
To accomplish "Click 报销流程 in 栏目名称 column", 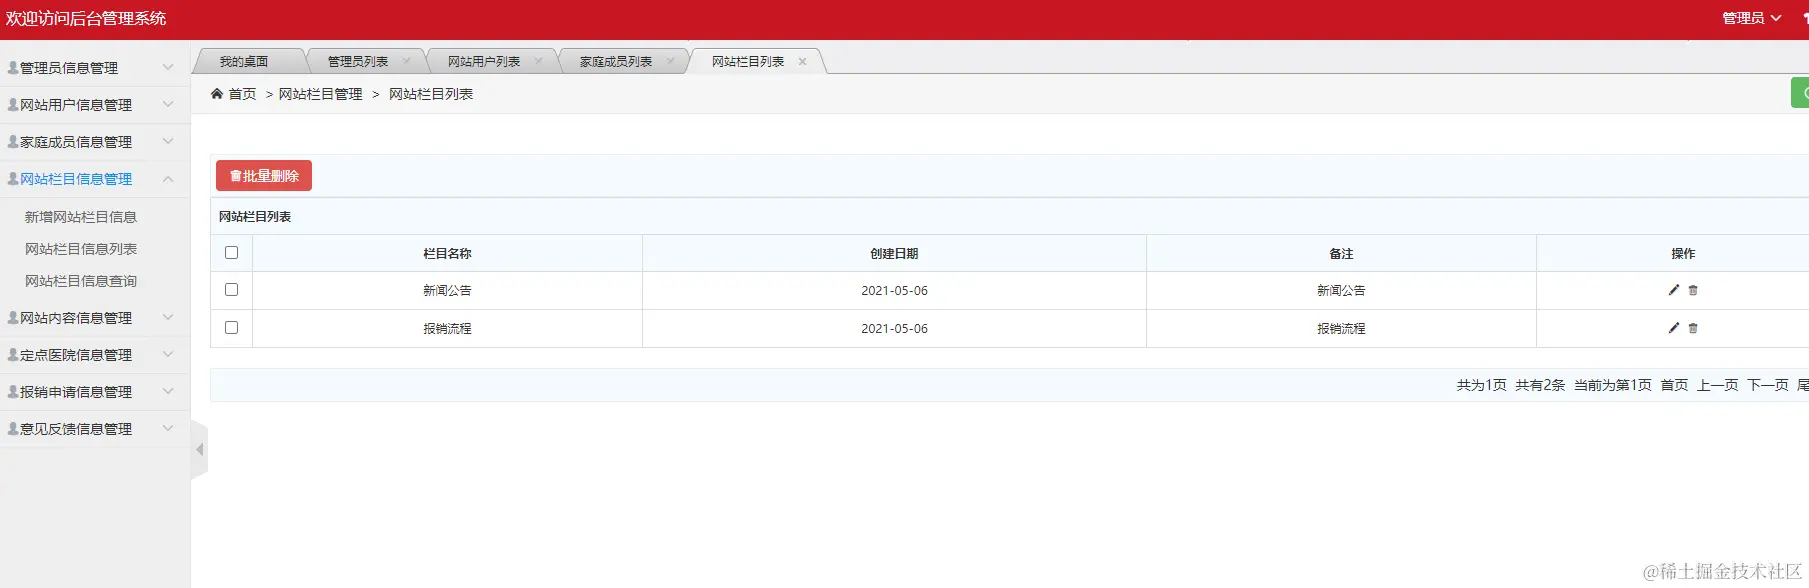I will (447, 328).
